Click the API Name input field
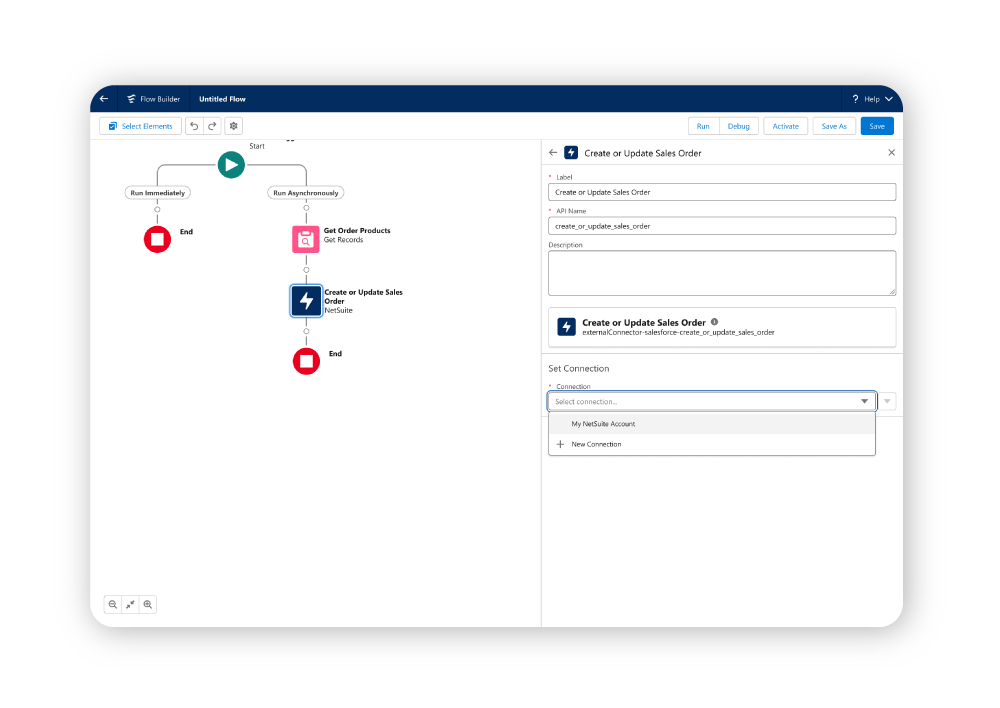The width and height of the screenshot is (1000, 708). [722, 226]
